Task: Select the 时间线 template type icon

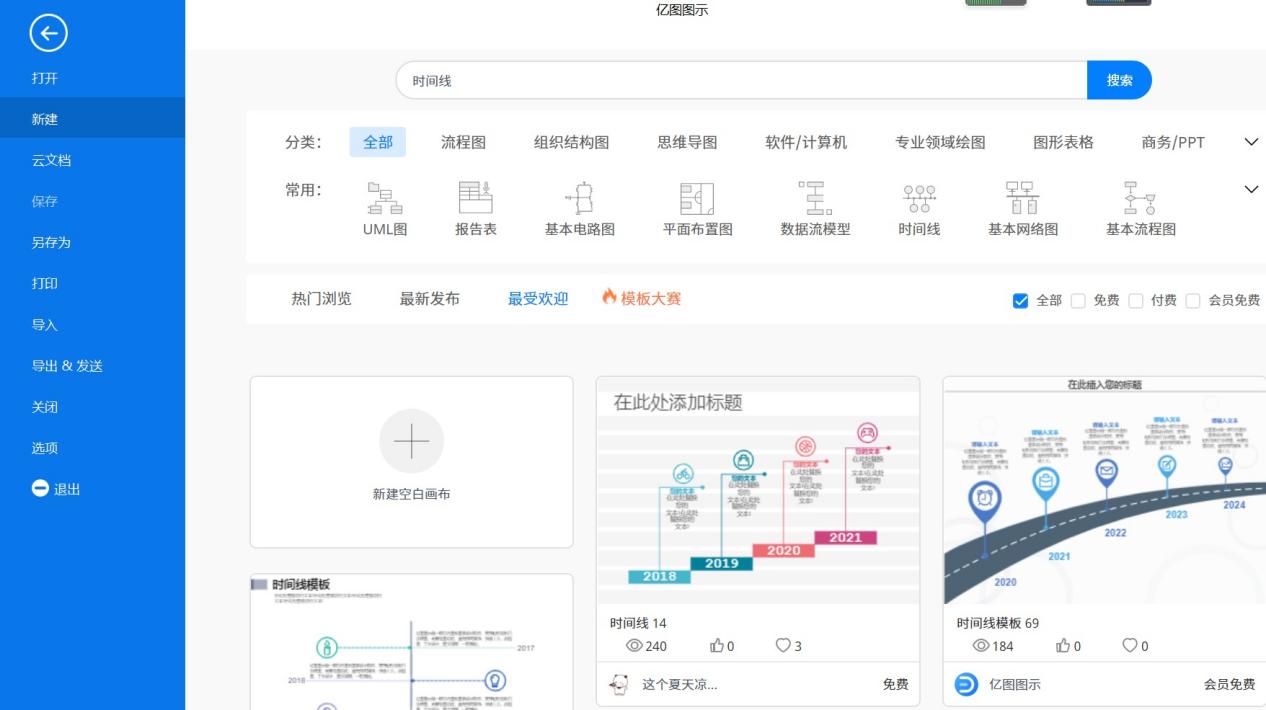Action: click(919, 199)
